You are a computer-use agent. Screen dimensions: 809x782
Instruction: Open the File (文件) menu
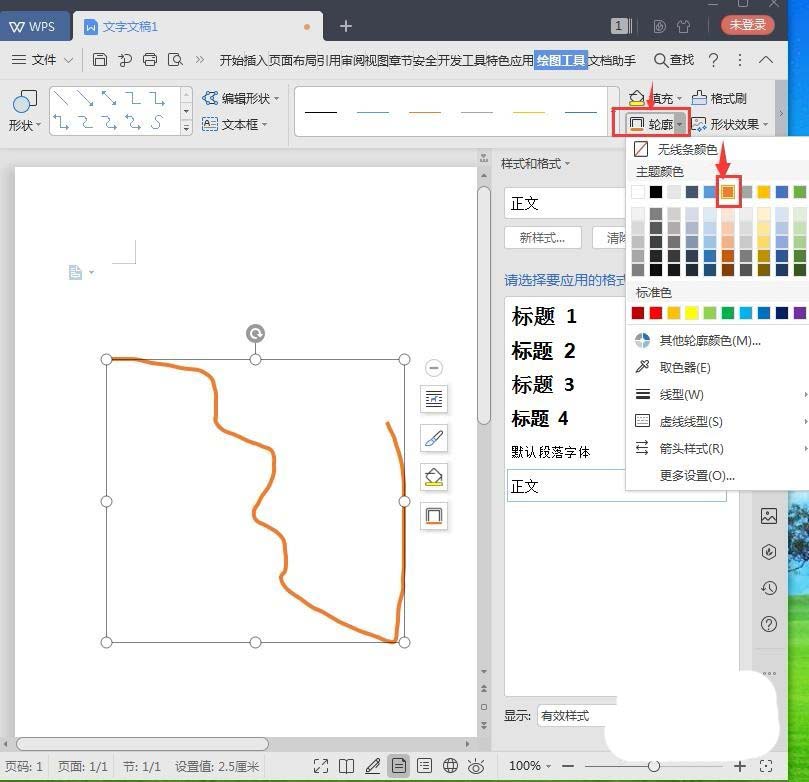point(41,60)
